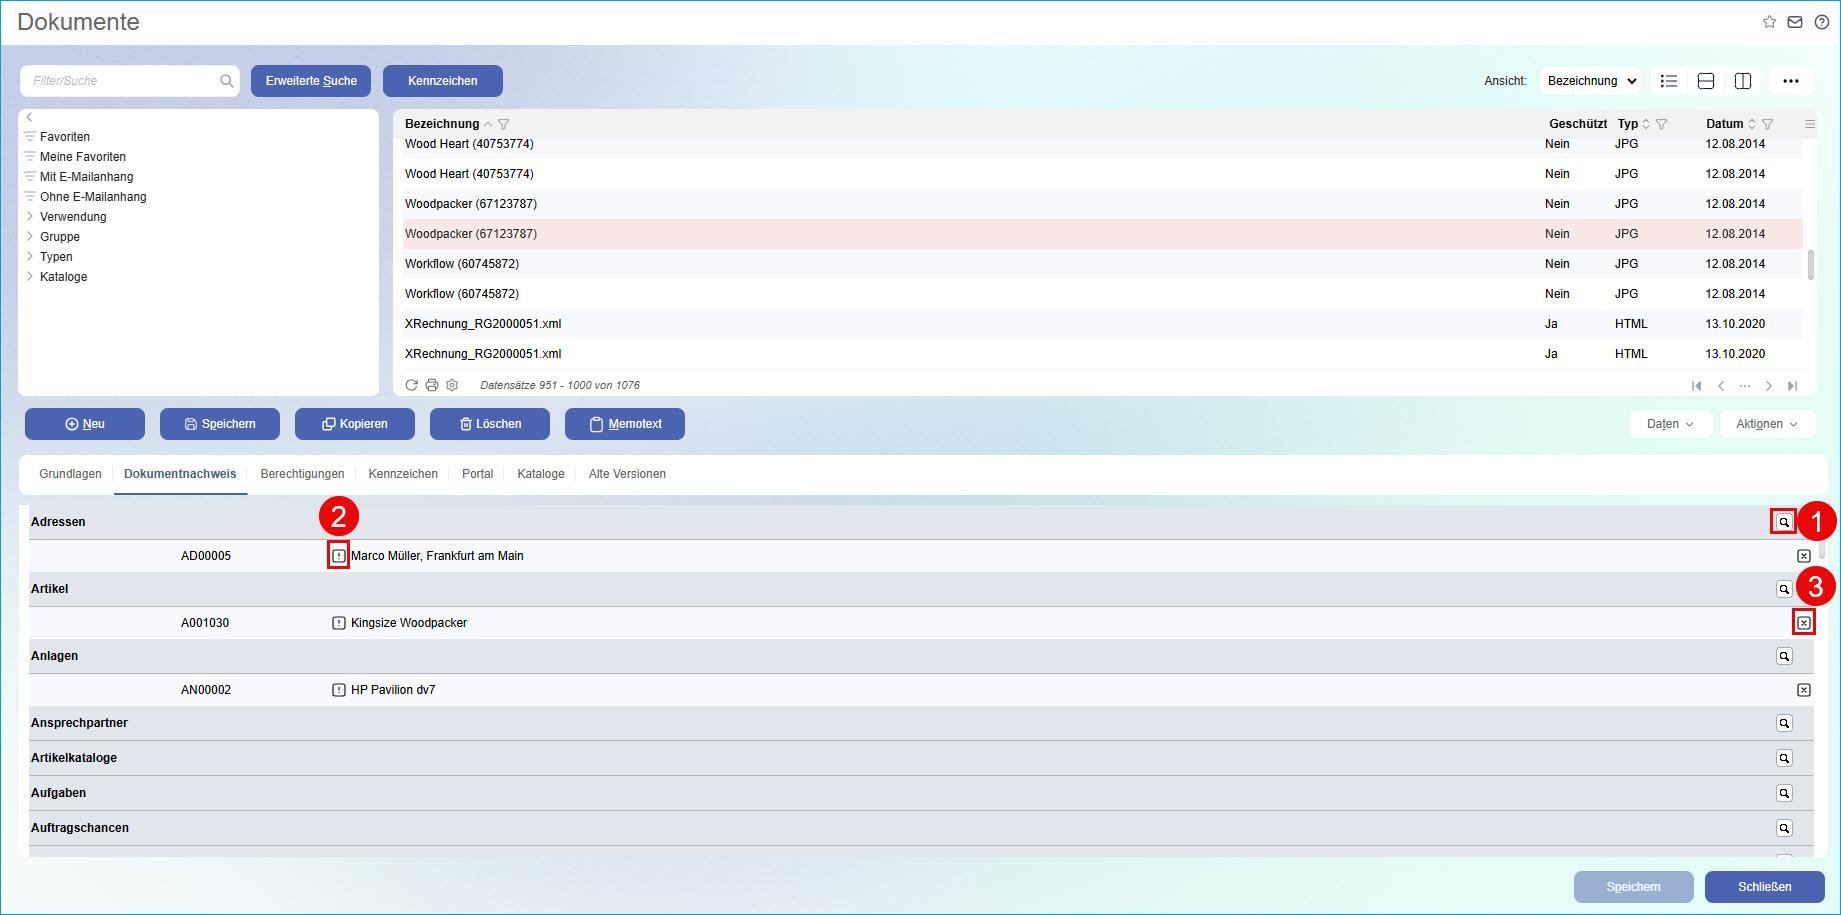Click the favorite star icon at top right
The height and width of the screenshot is (915, 1841).
point(1769,22)
